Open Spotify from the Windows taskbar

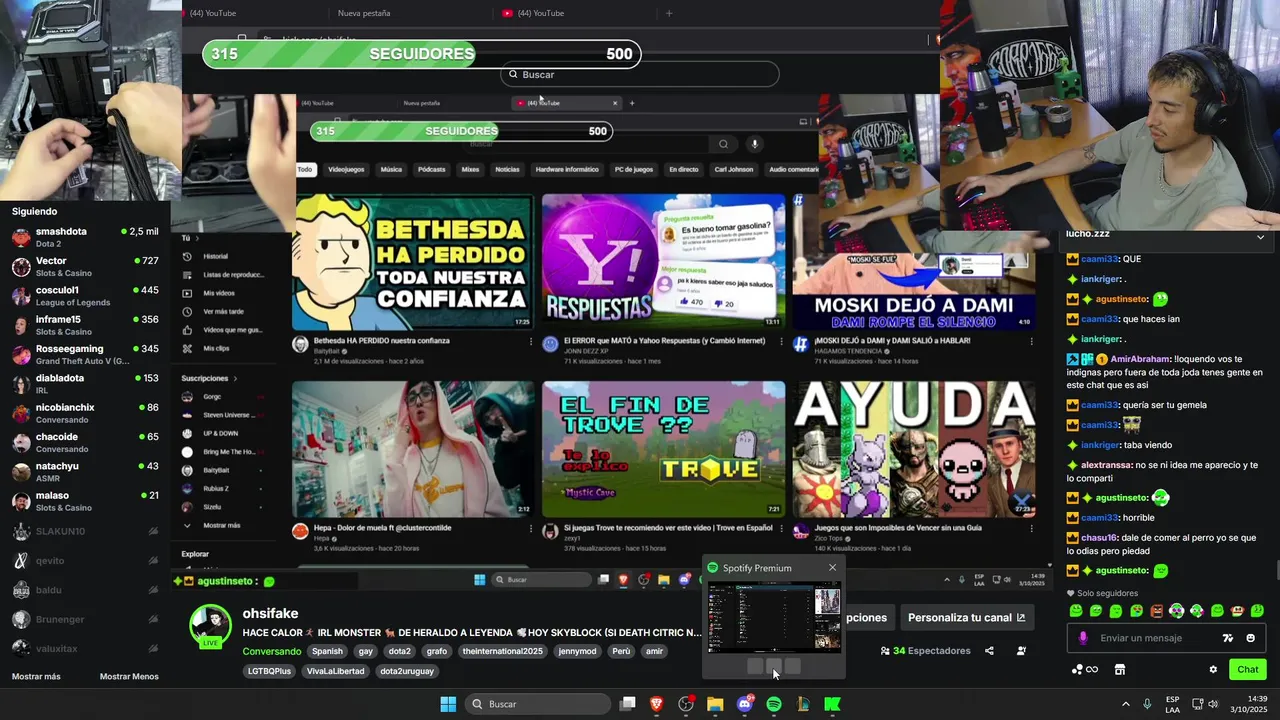774,704
